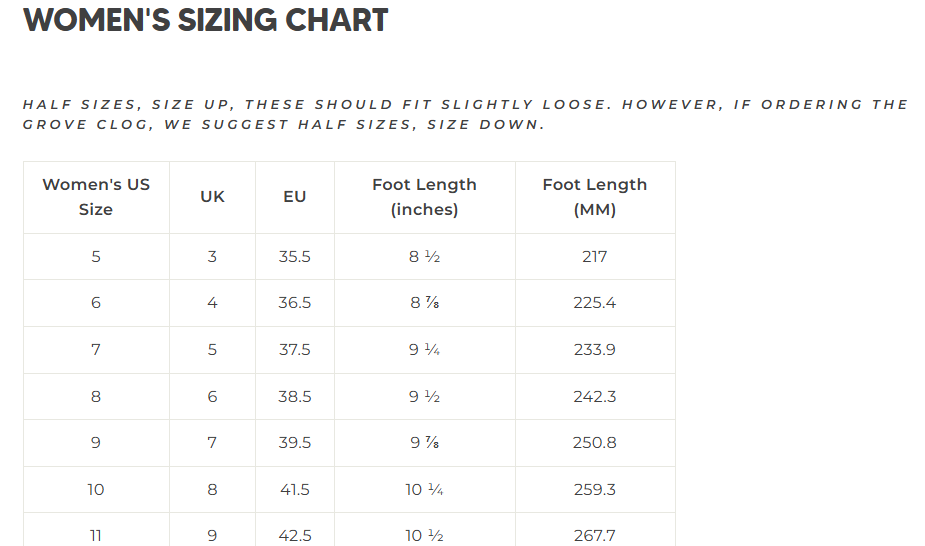Screen dimensions: 925x546
Task: Click the 242.3 millimeter cell
Action: (x=594, y=397)
